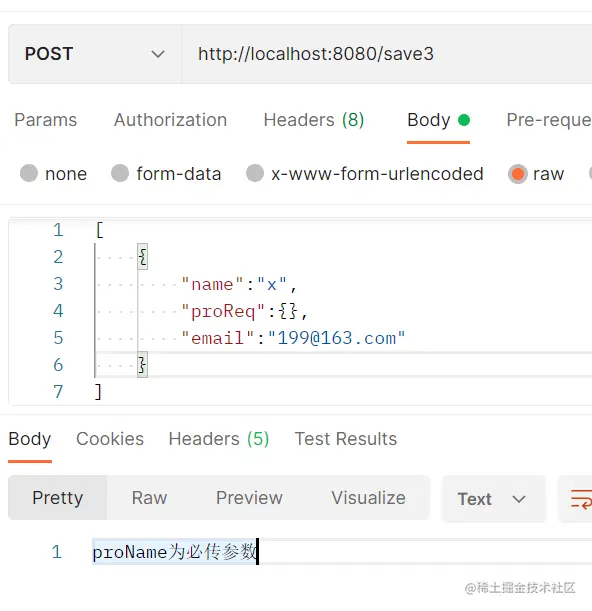Click the request URL field with localhost:8080/save3

(387, 54)
